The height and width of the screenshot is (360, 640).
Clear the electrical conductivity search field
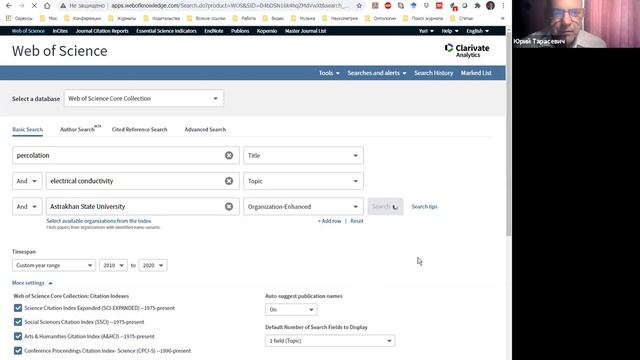point(229,181)
